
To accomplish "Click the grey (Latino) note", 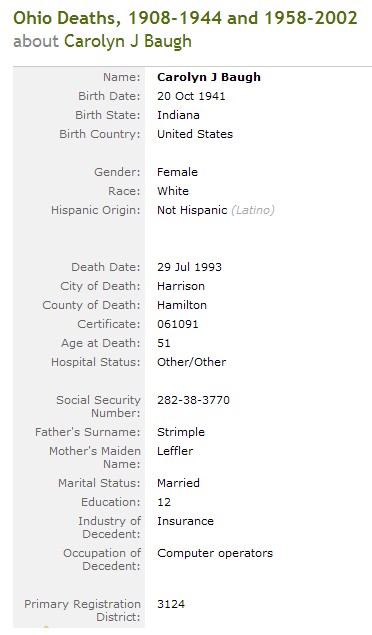I will [253, 210].
